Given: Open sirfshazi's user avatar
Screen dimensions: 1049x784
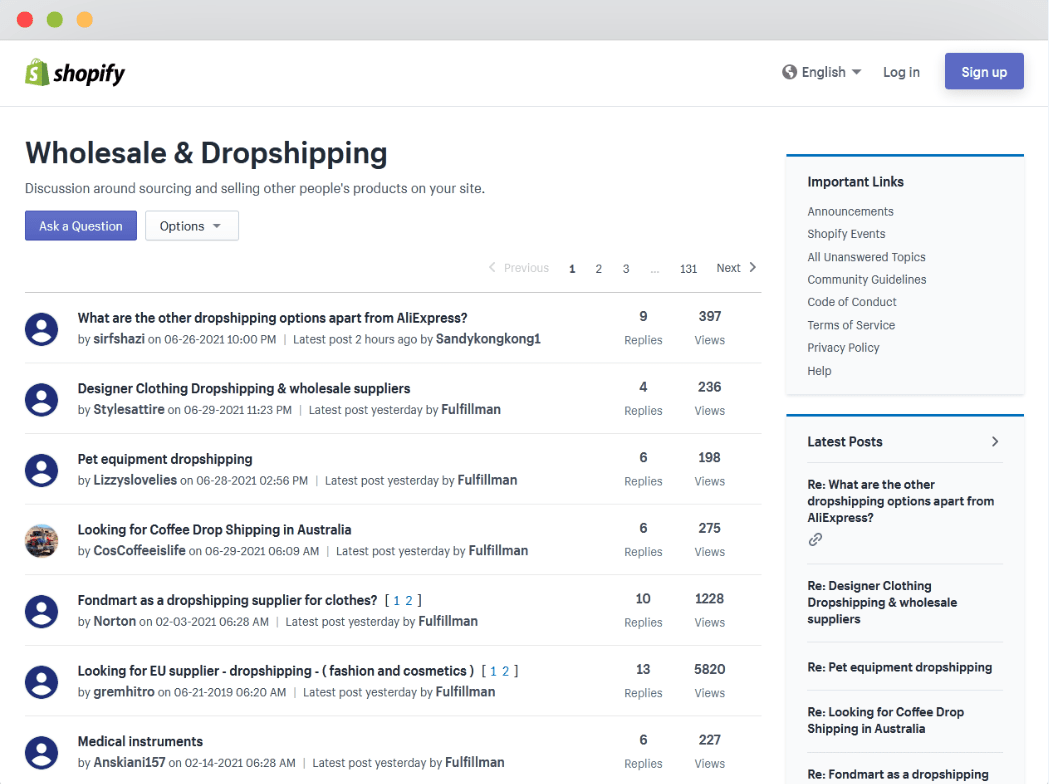Looking at the screenshot, I should pos(41,328).
